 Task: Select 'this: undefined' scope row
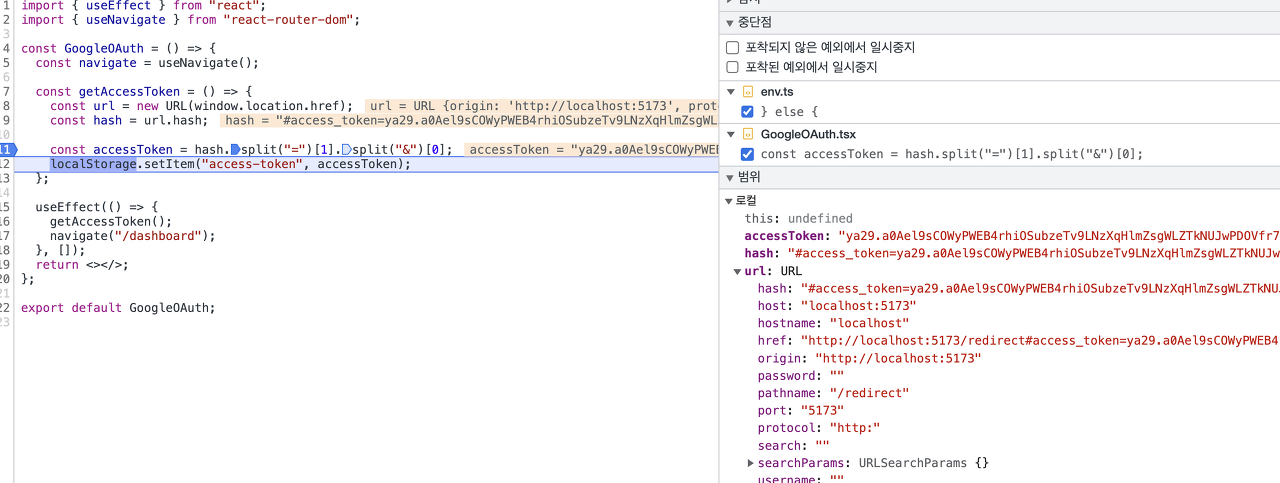[x=798, y=218]
